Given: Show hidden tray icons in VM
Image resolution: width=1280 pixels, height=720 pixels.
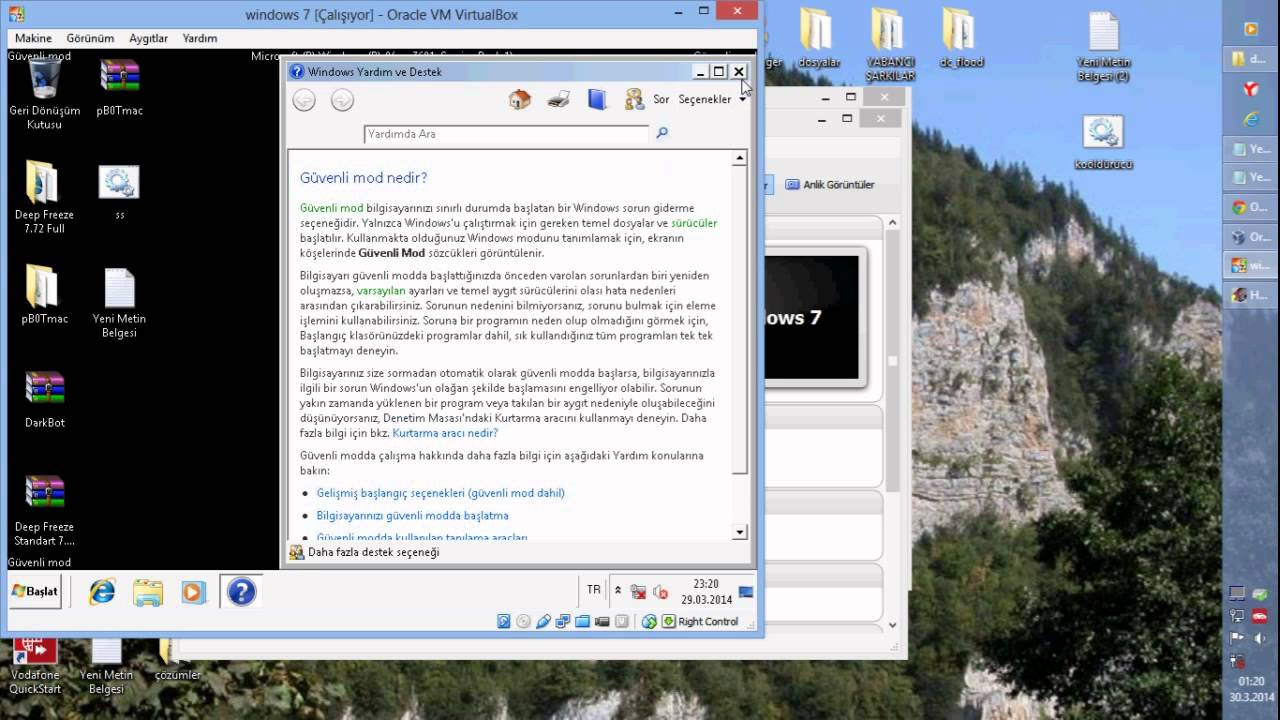Looking at the screenshot, I should click(x=618, y=591).
